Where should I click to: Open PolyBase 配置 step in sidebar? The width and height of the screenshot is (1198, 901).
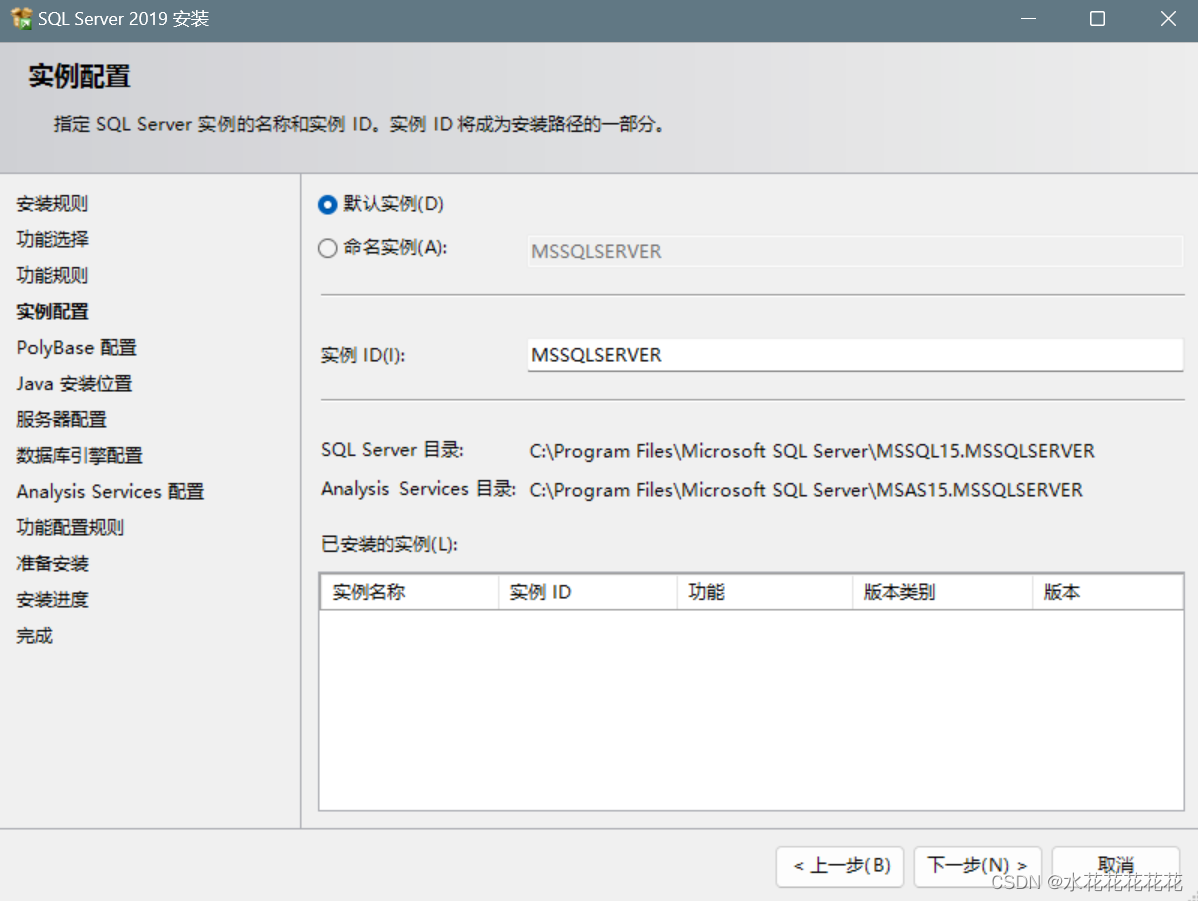tap(76, 348)
